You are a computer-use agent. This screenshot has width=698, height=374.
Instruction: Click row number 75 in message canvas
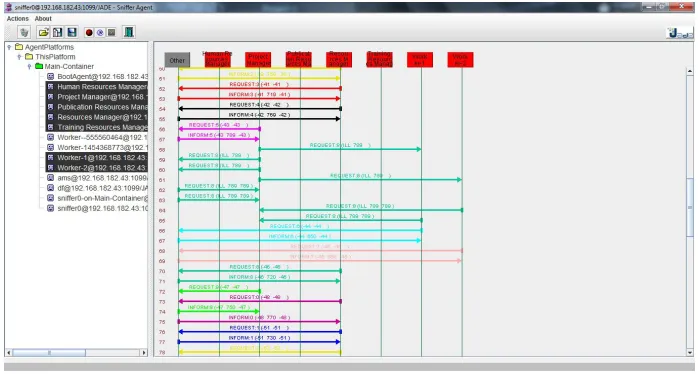click(x=162, y=322)
